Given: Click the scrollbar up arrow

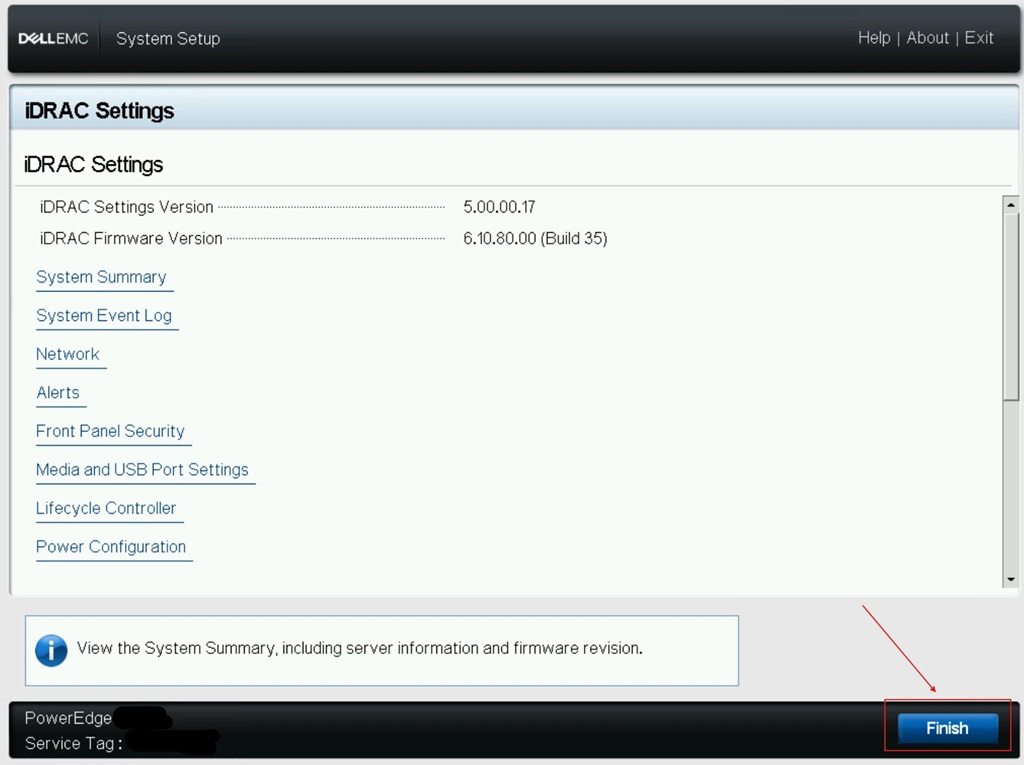Looking at the screenshot, I should point(1011,204).
